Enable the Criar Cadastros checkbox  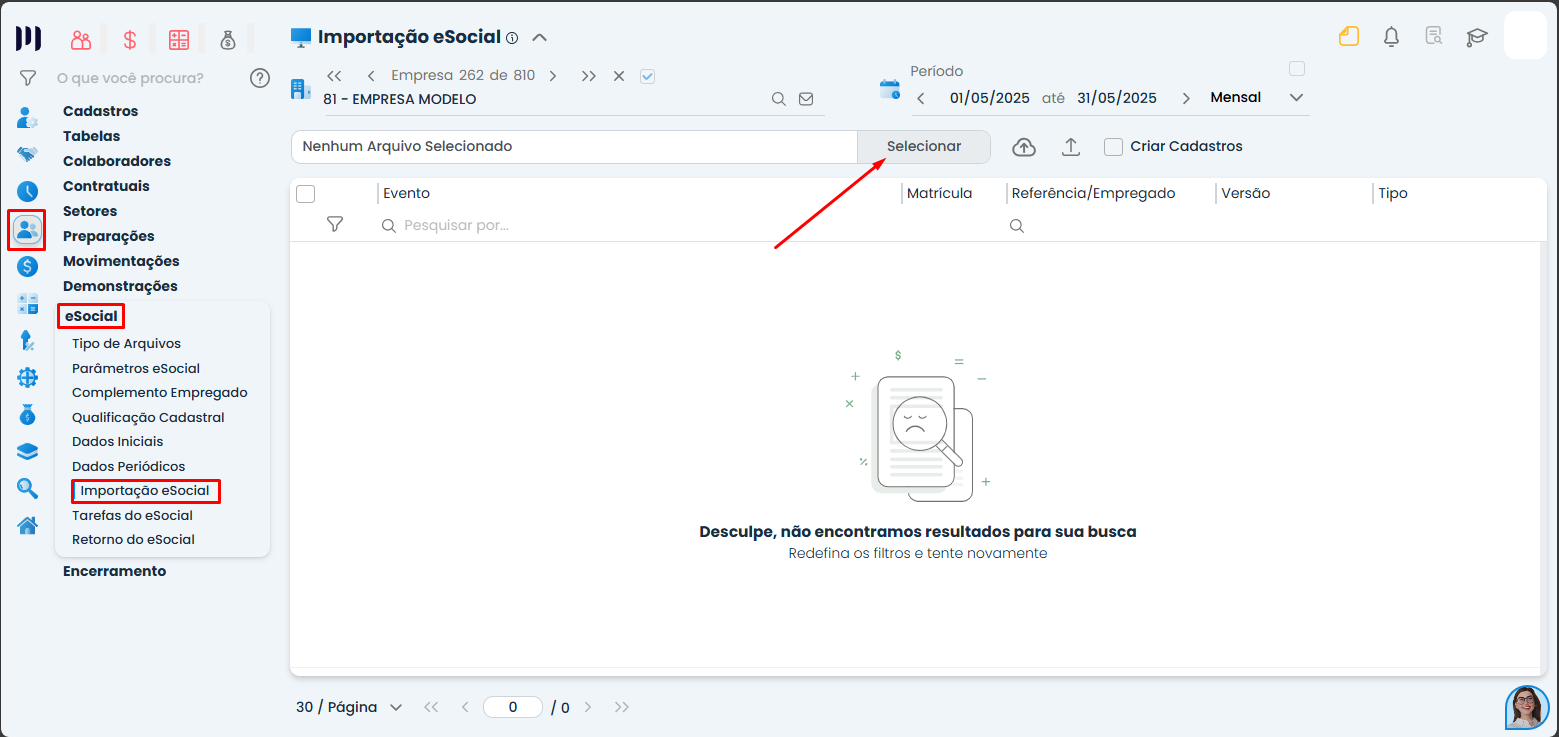coord(1113,147)
